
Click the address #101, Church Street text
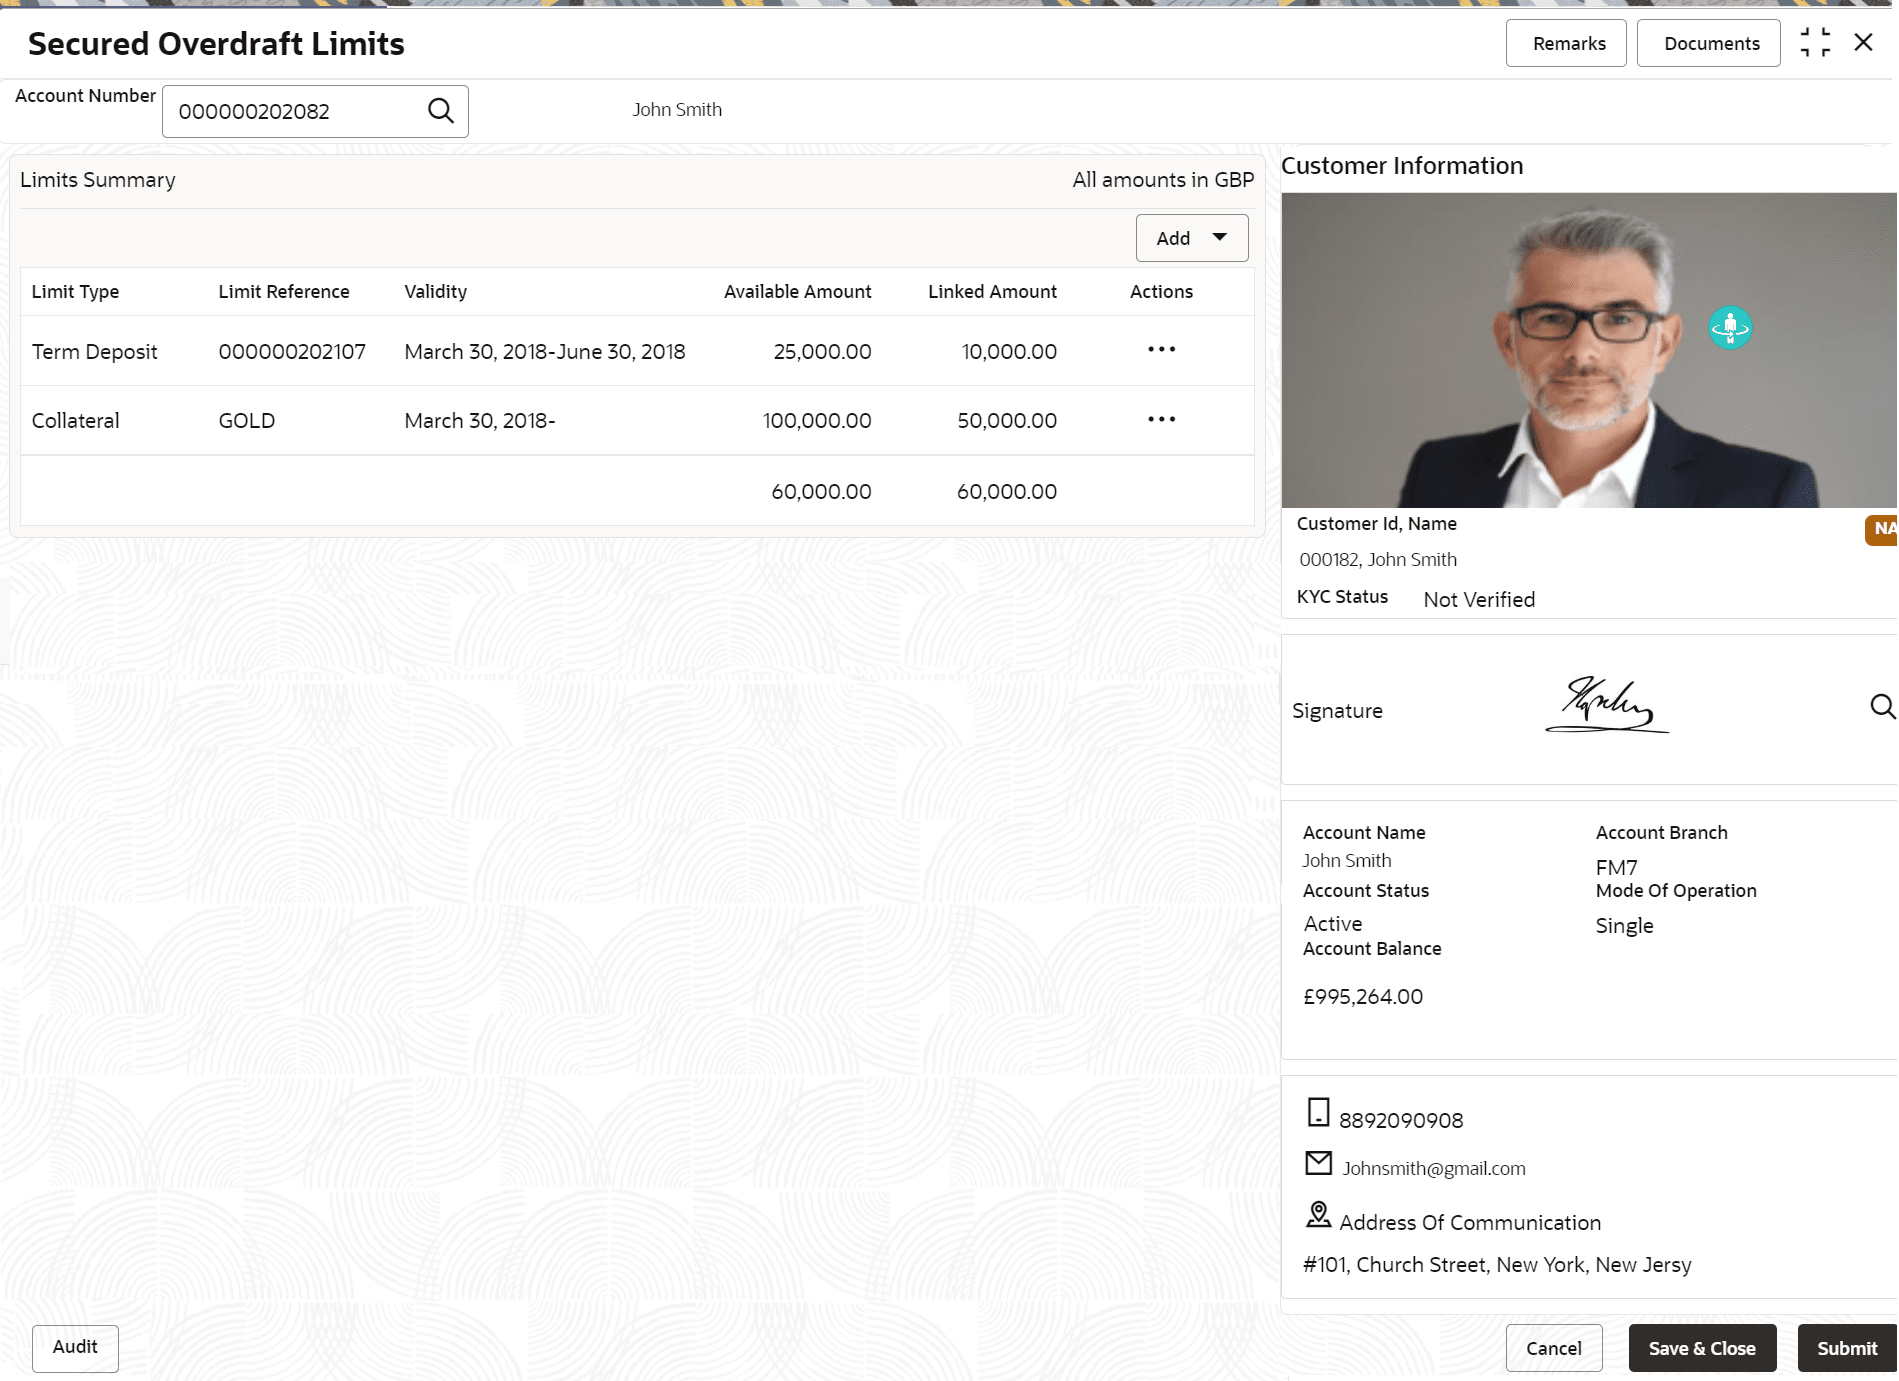pyautogui.click(x=1497, y=1265)
